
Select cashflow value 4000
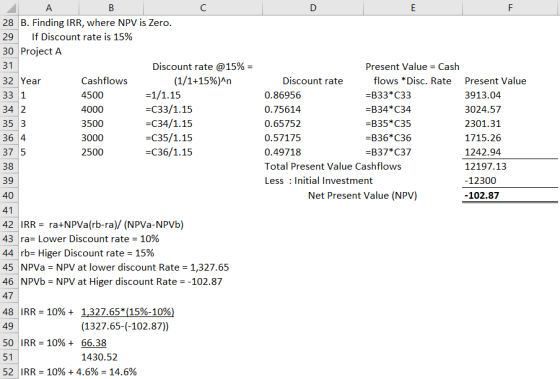pos(92,109)
